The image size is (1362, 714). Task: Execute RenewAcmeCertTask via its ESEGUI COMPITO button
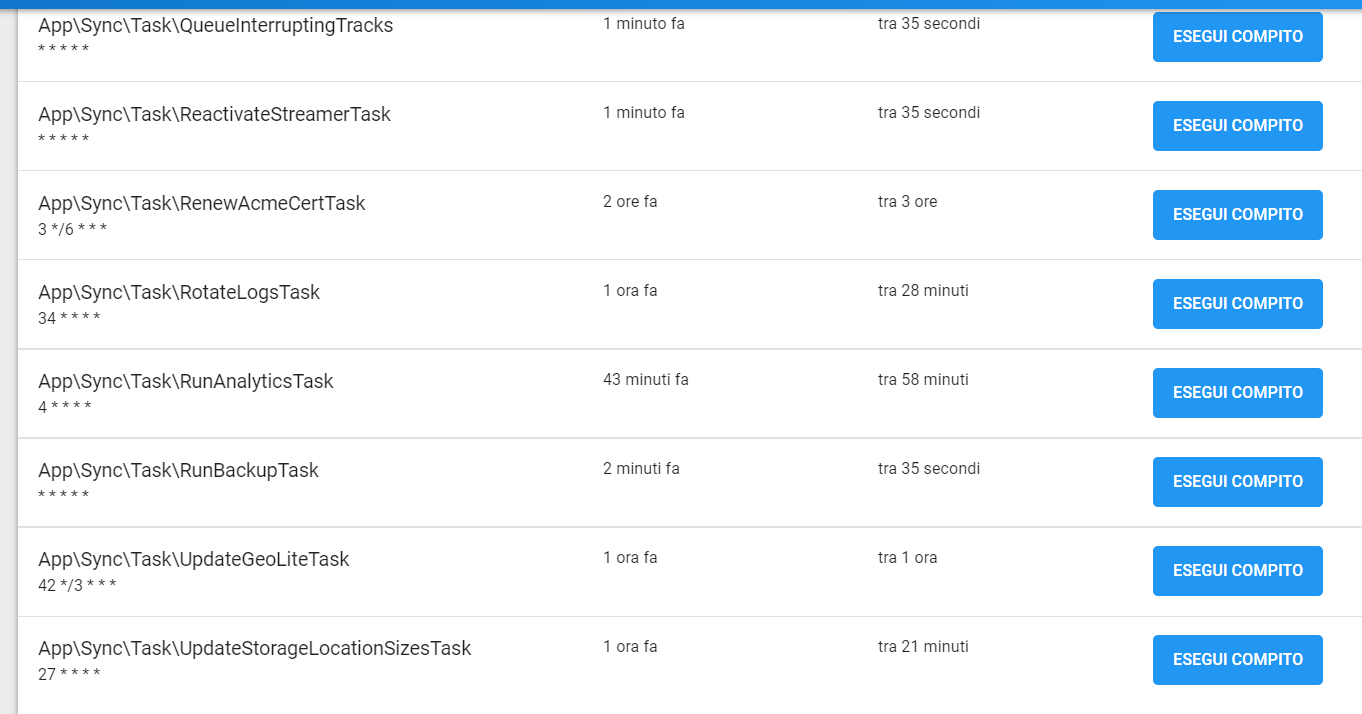tap(1237, 214)
